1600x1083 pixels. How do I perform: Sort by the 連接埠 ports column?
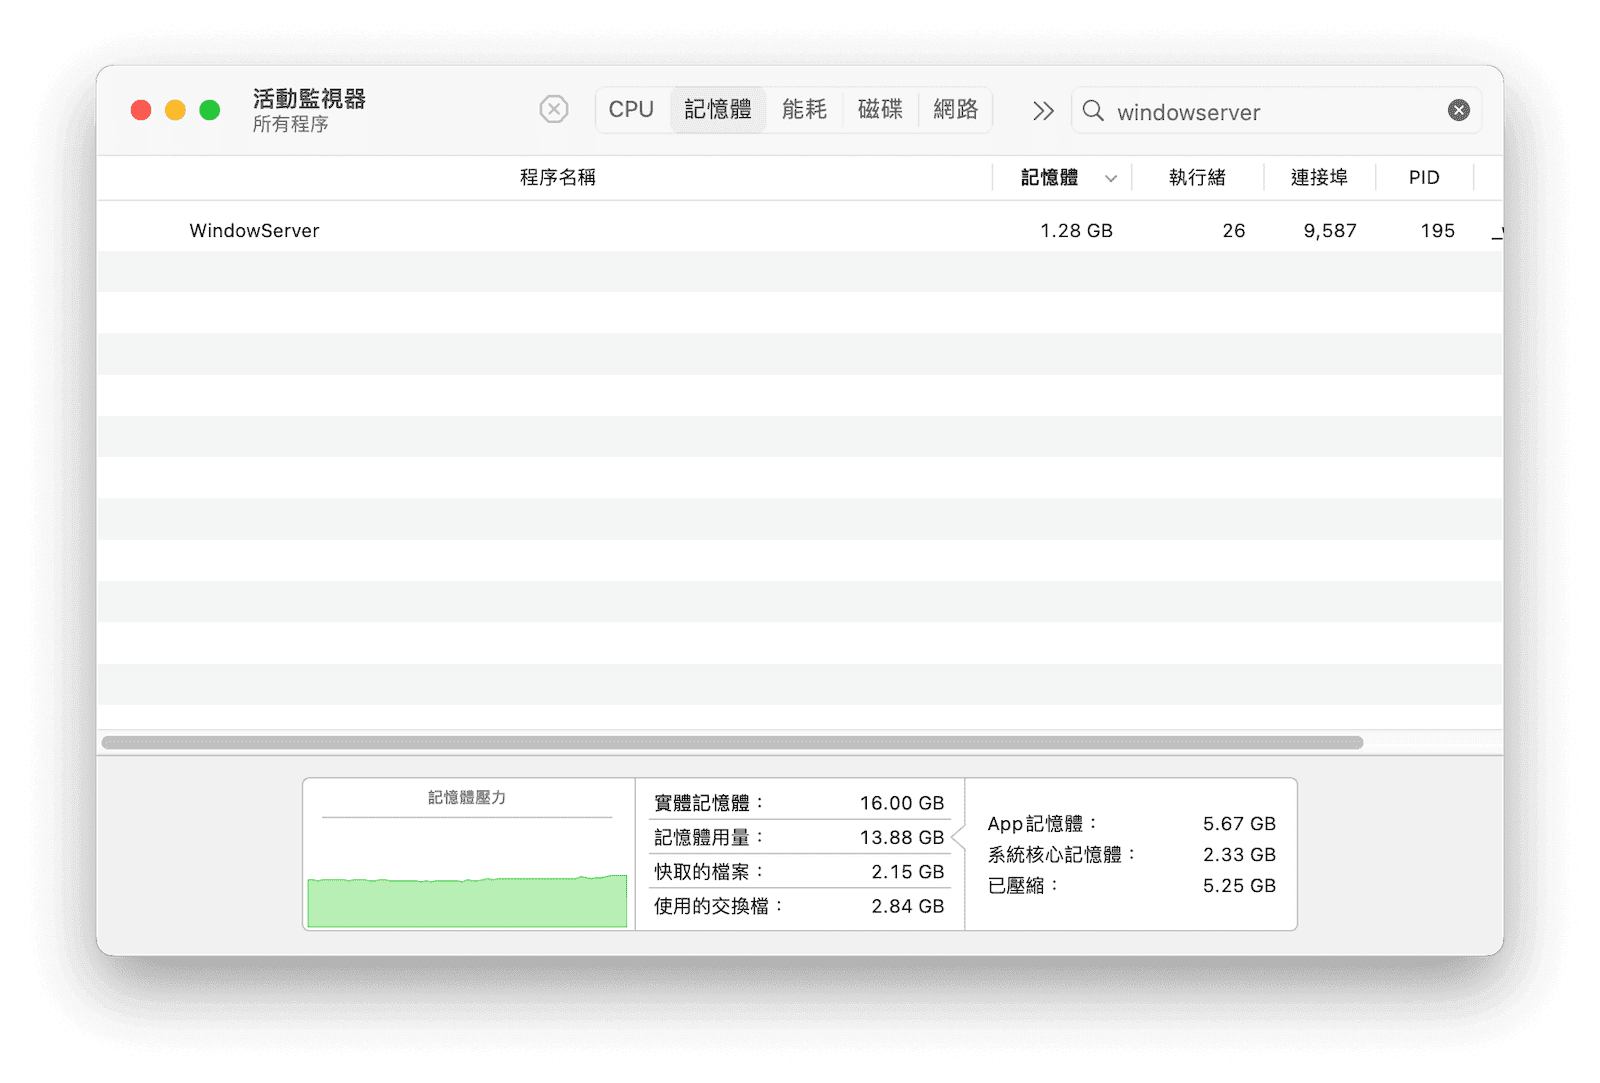point(1318,177)
